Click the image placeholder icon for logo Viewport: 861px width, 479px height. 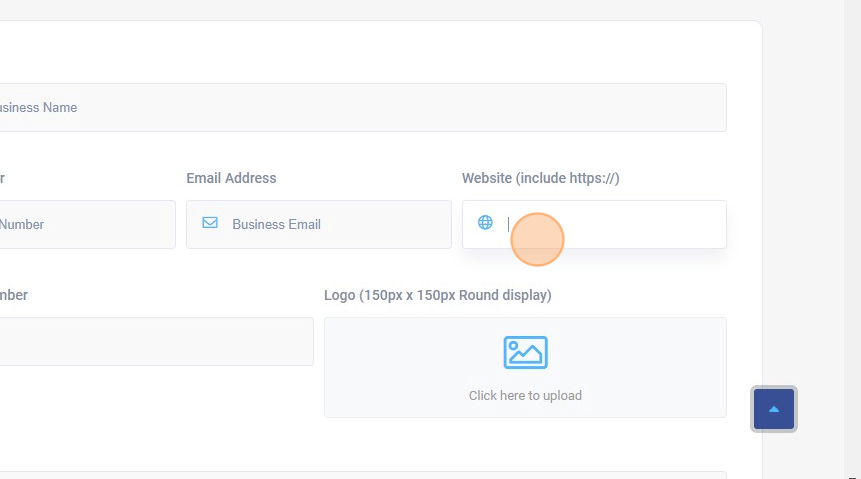[525, 352]
